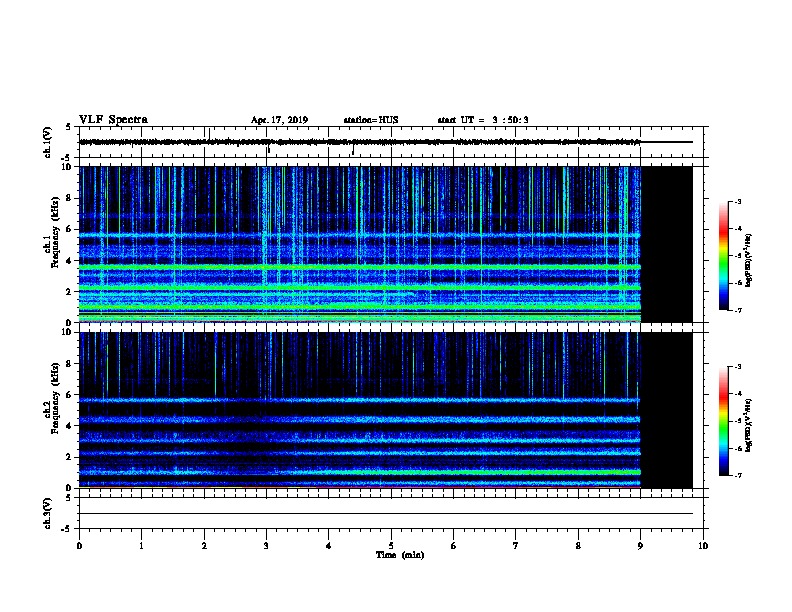The width and height of the screenshot is (792, 612).
Task: Click the ch.1 spectrogram color scale bar
Action: pos(724,256)
